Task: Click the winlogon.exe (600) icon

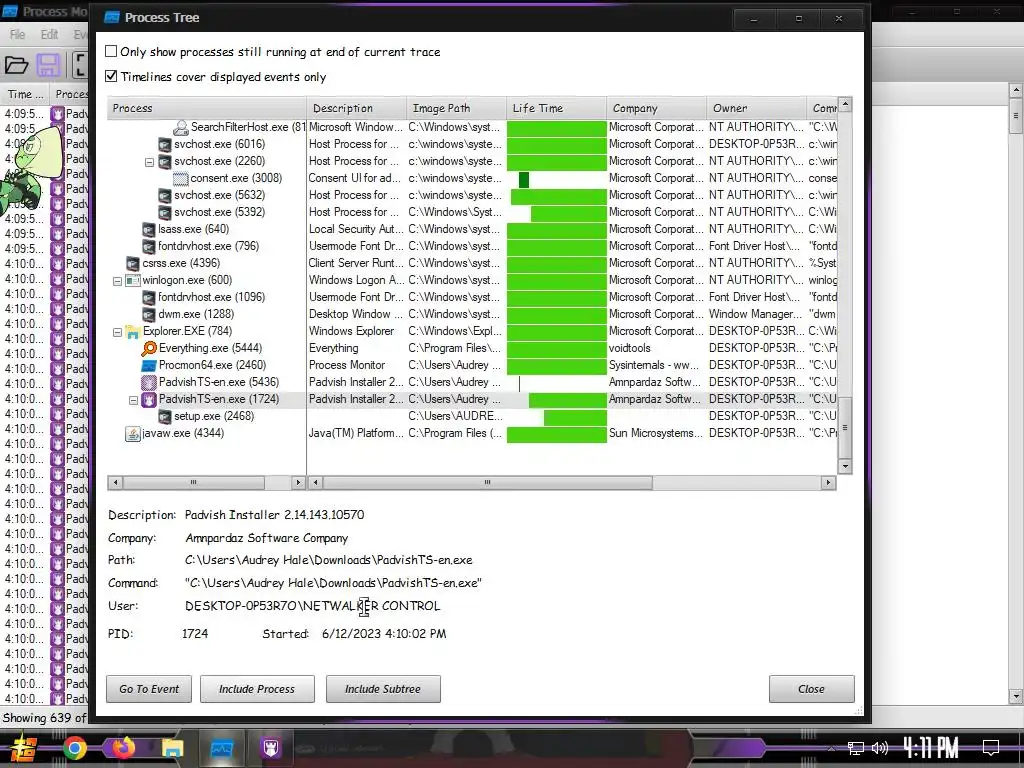Action: 133,280
